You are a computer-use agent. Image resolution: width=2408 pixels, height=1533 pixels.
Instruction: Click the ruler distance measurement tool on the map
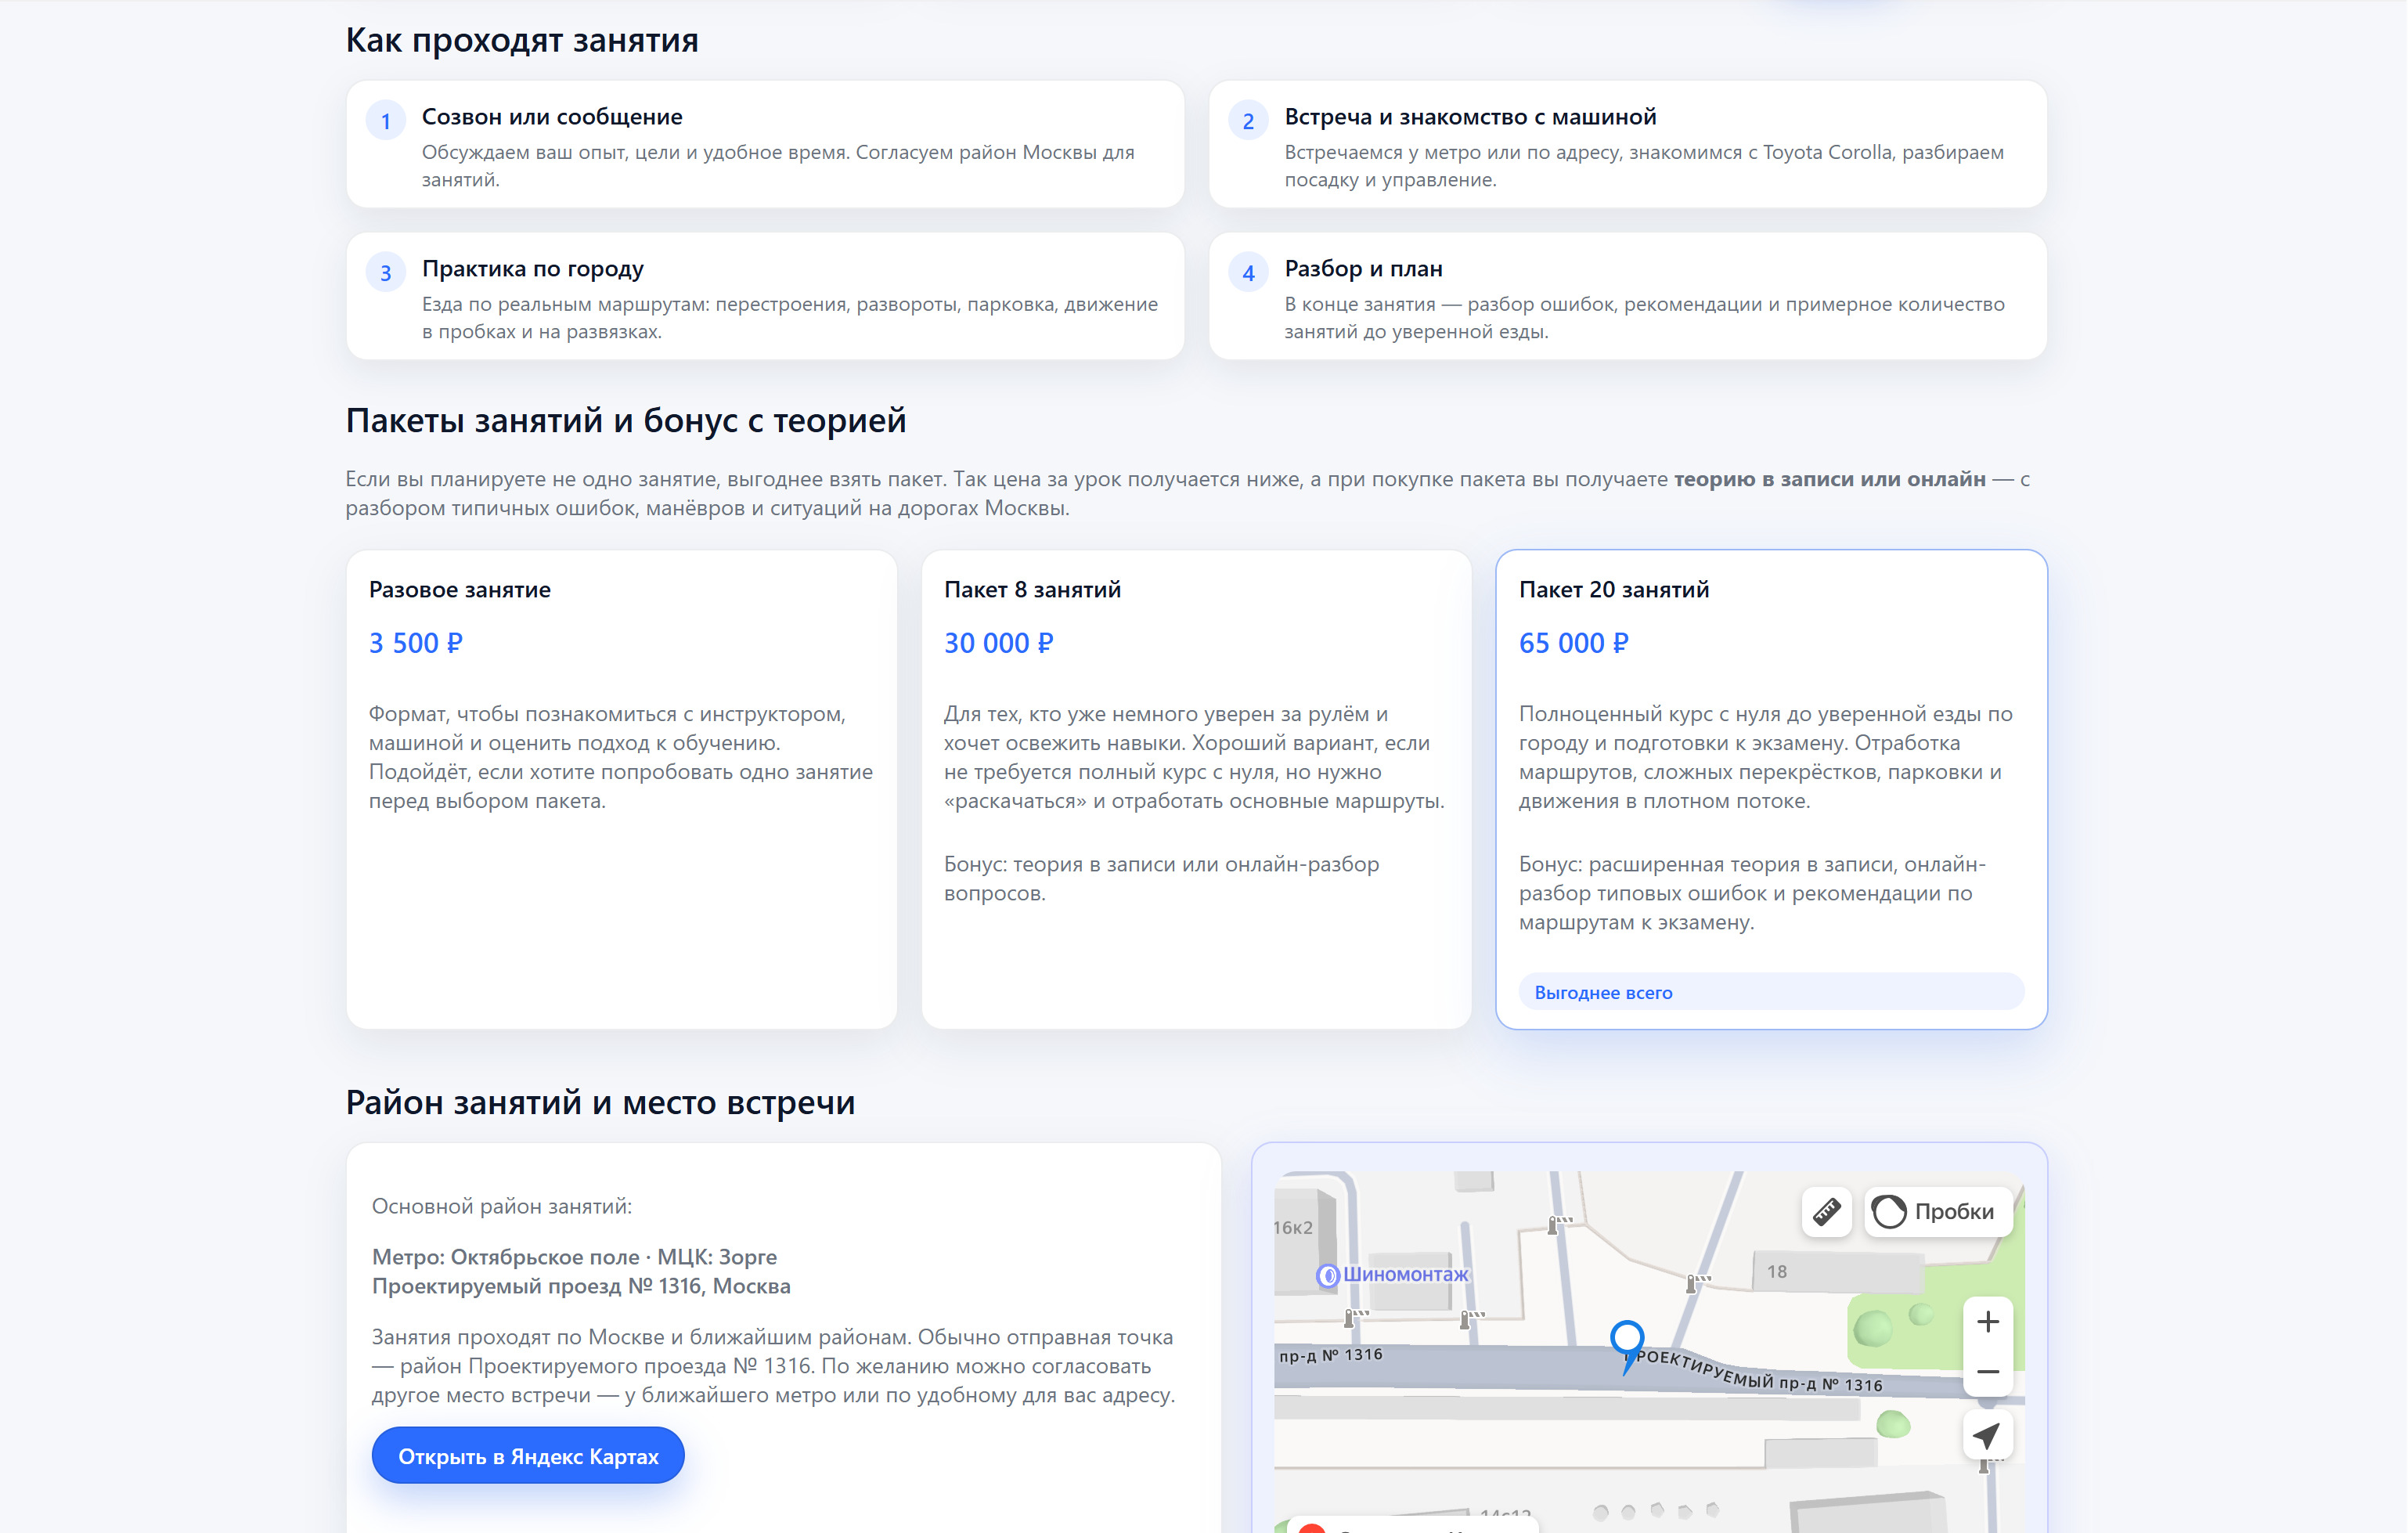1826,1211
